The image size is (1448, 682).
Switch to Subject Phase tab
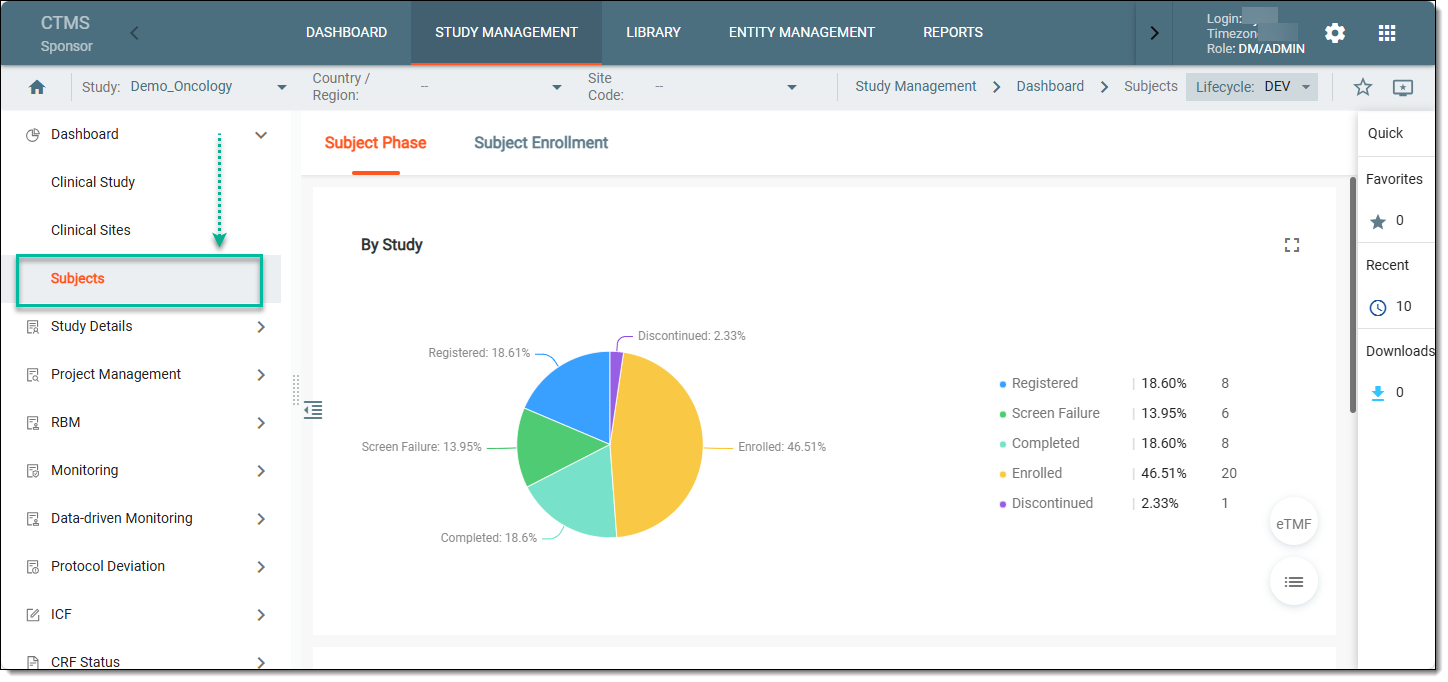(375, 143)
